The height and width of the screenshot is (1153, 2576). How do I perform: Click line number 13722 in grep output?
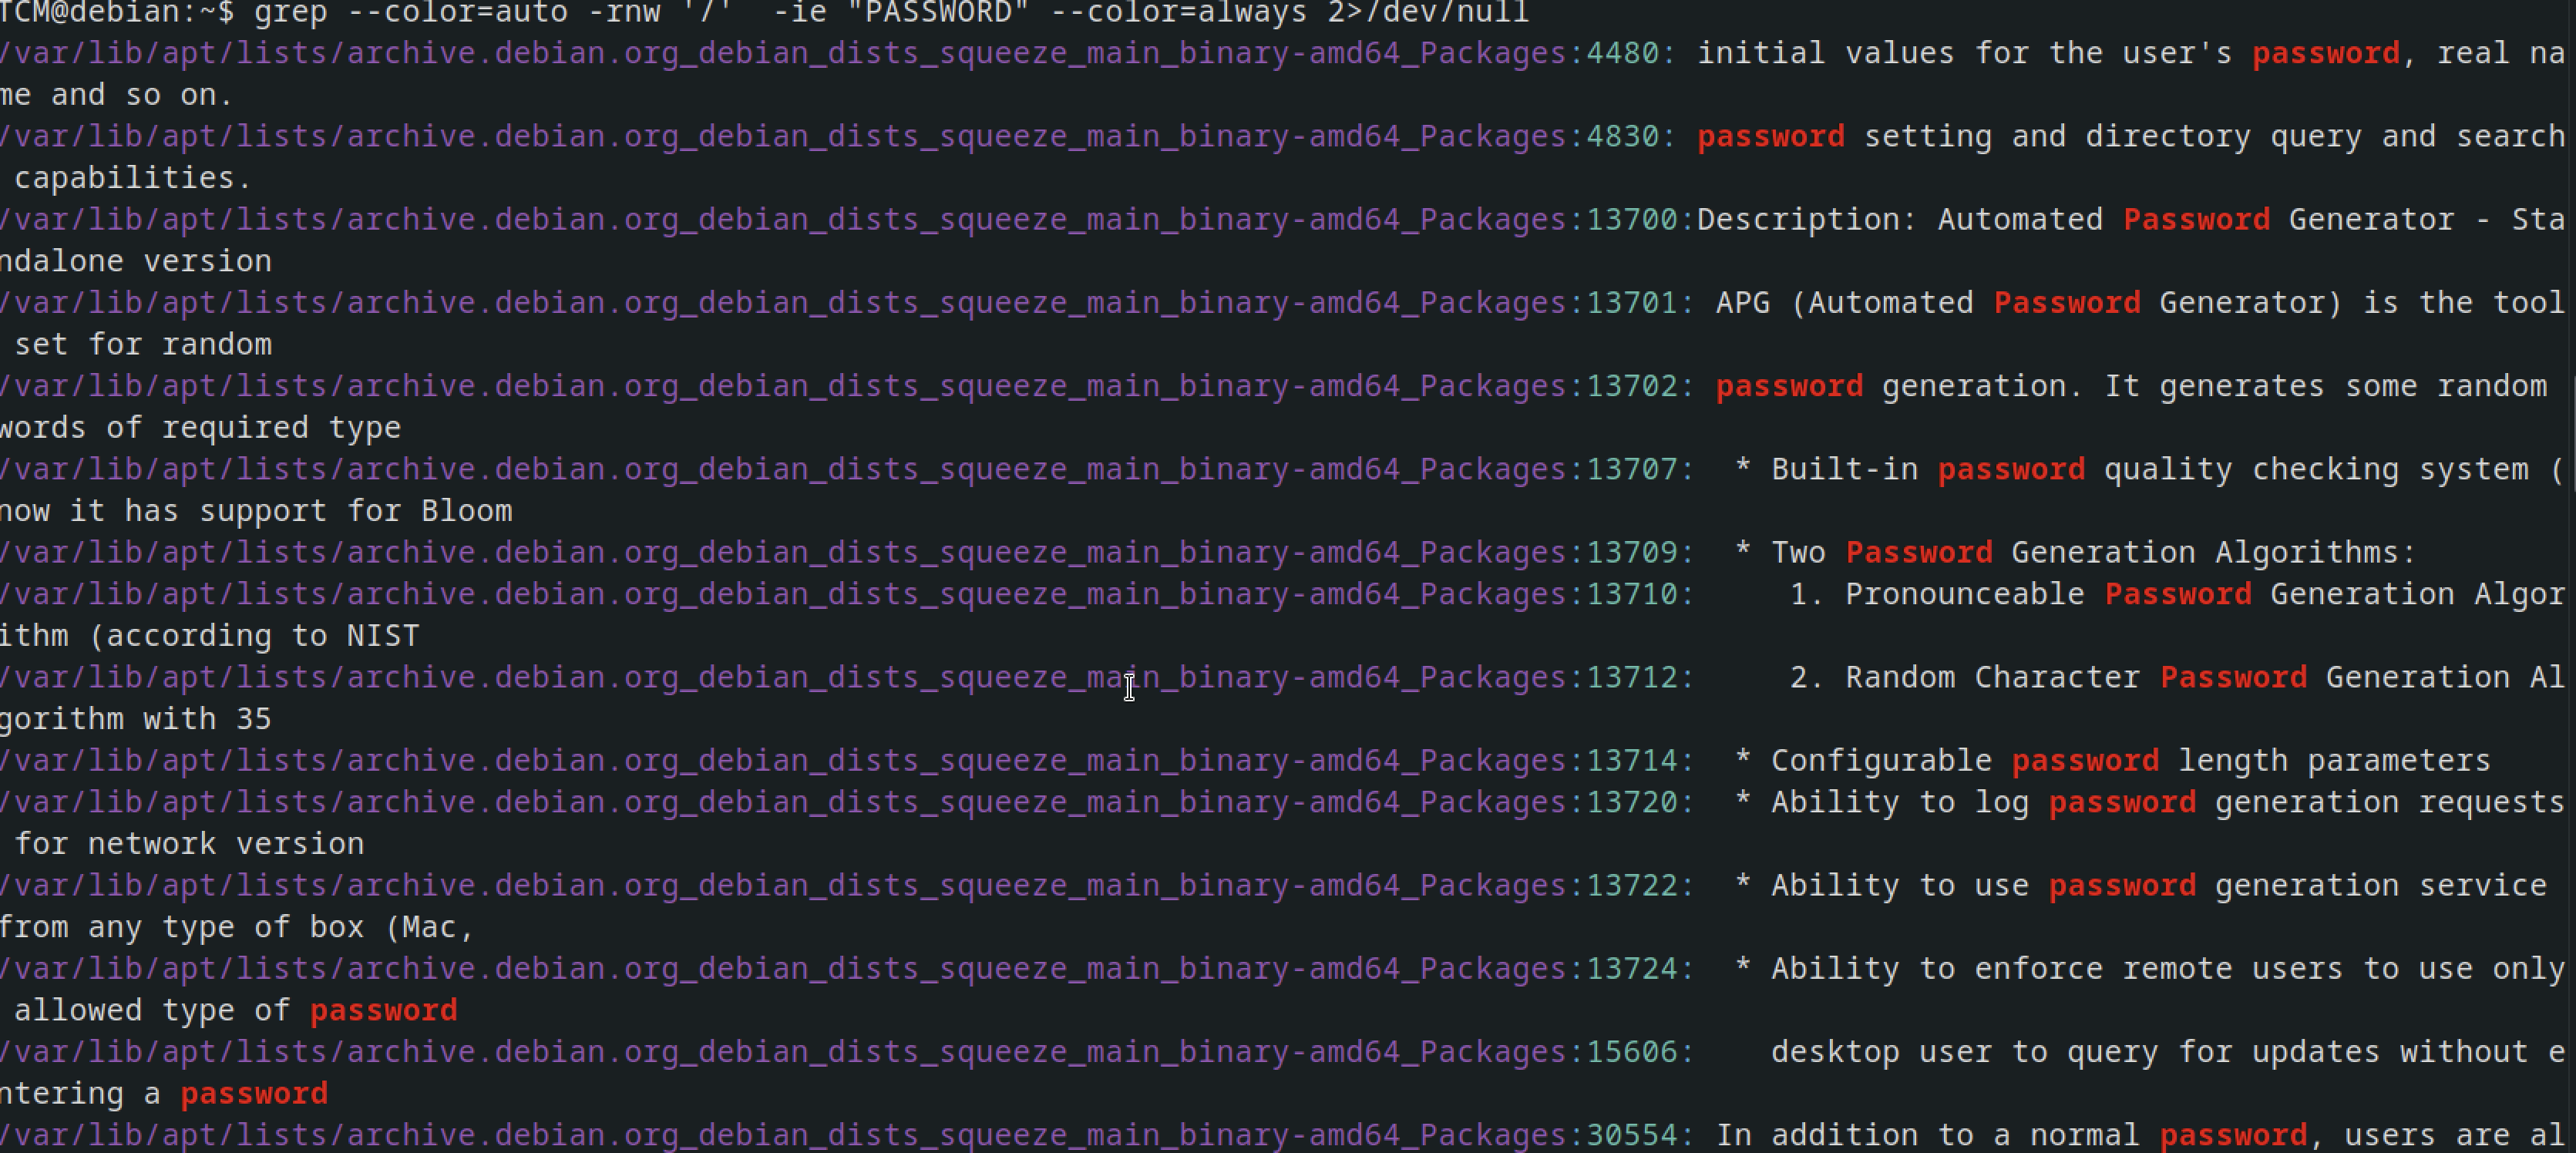pos(1633,886)
